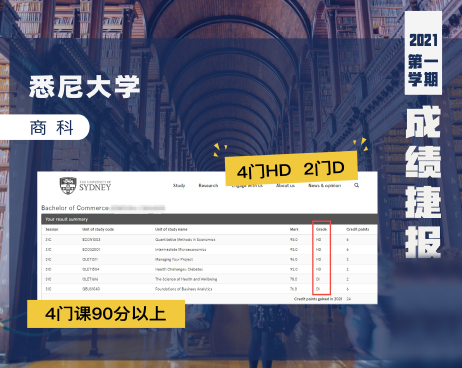462x368 pixels.
Task: Click the mark for Health Challenges: Diabetes
Action: point(294,269)
